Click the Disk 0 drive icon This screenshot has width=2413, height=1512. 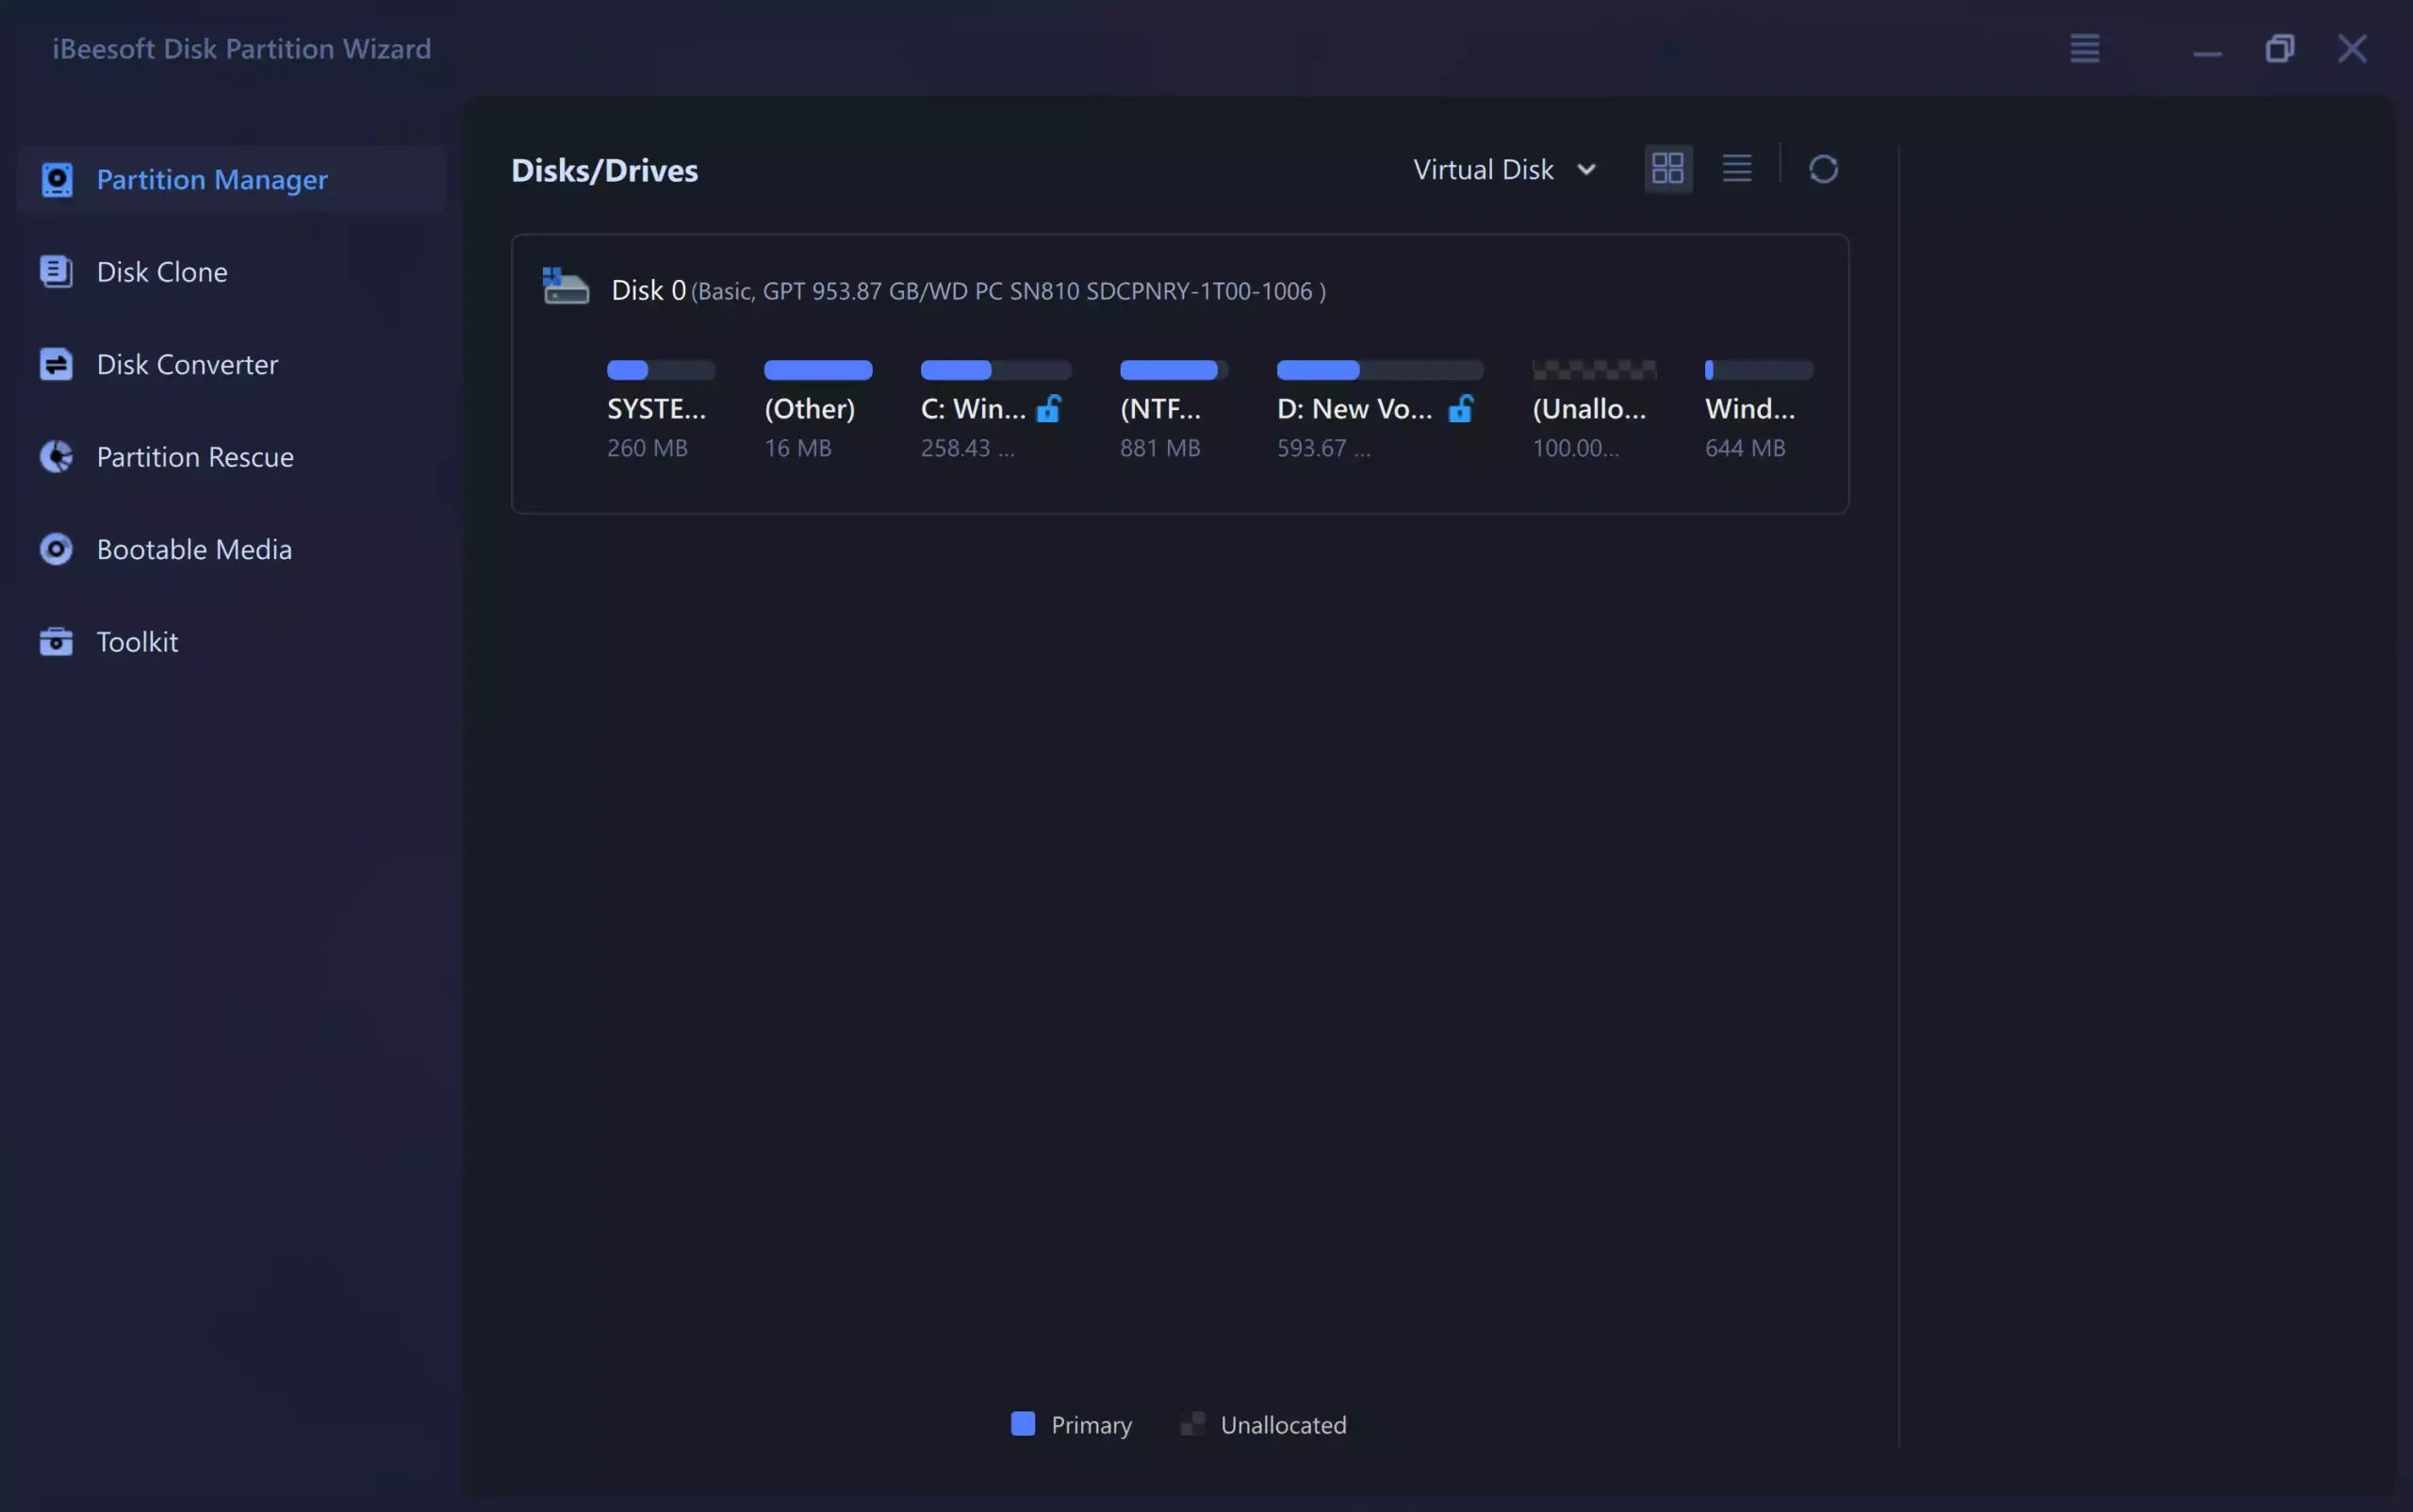(x=565, y=286)
